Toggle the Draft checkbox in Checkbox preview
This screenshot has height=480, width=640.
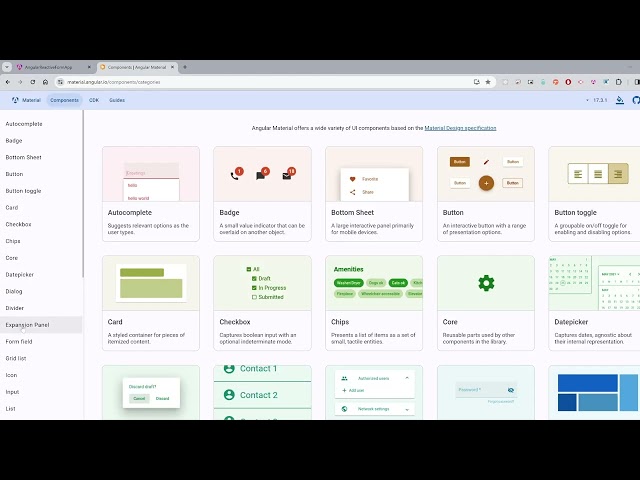tap(254, 278)
